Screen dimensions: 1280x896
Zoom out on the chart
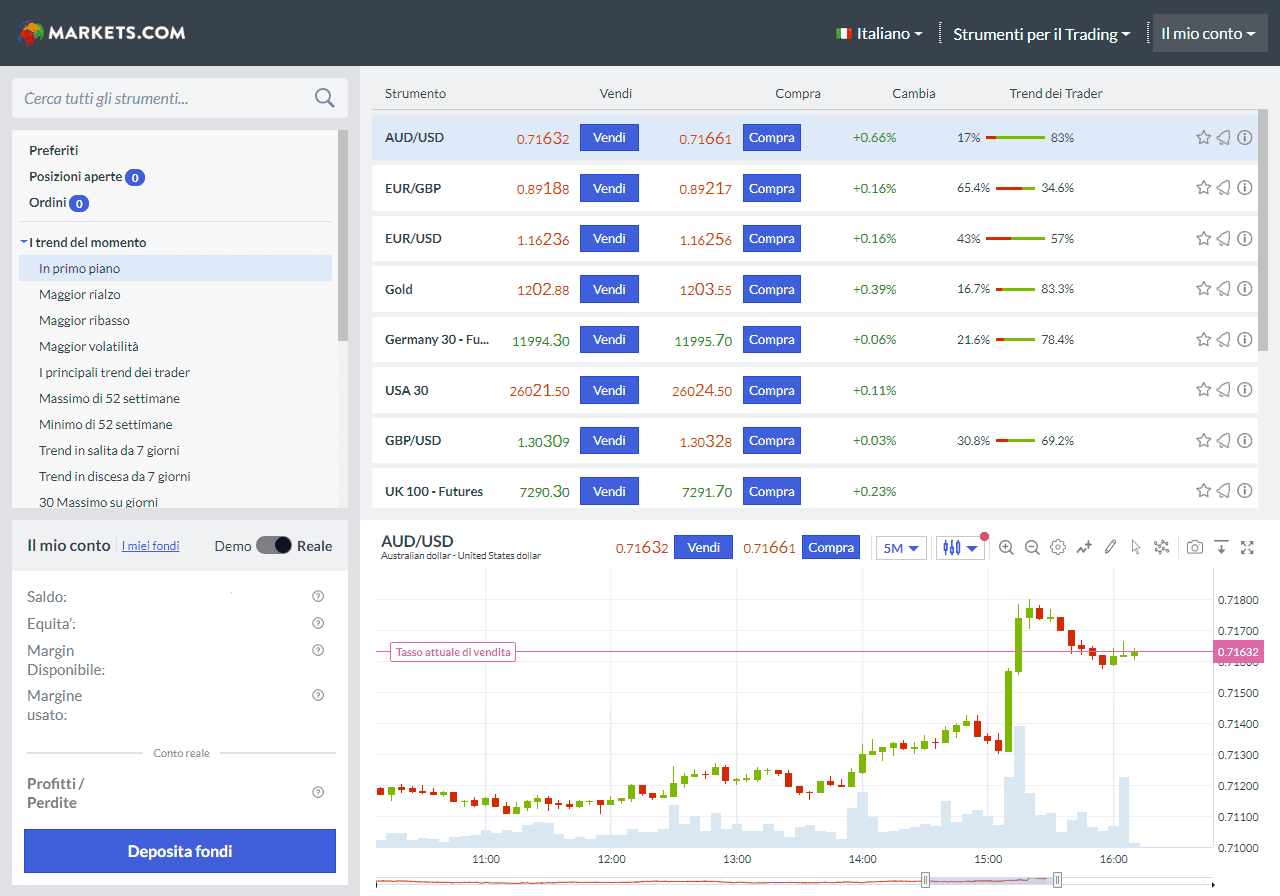[x=1032, y=547]
